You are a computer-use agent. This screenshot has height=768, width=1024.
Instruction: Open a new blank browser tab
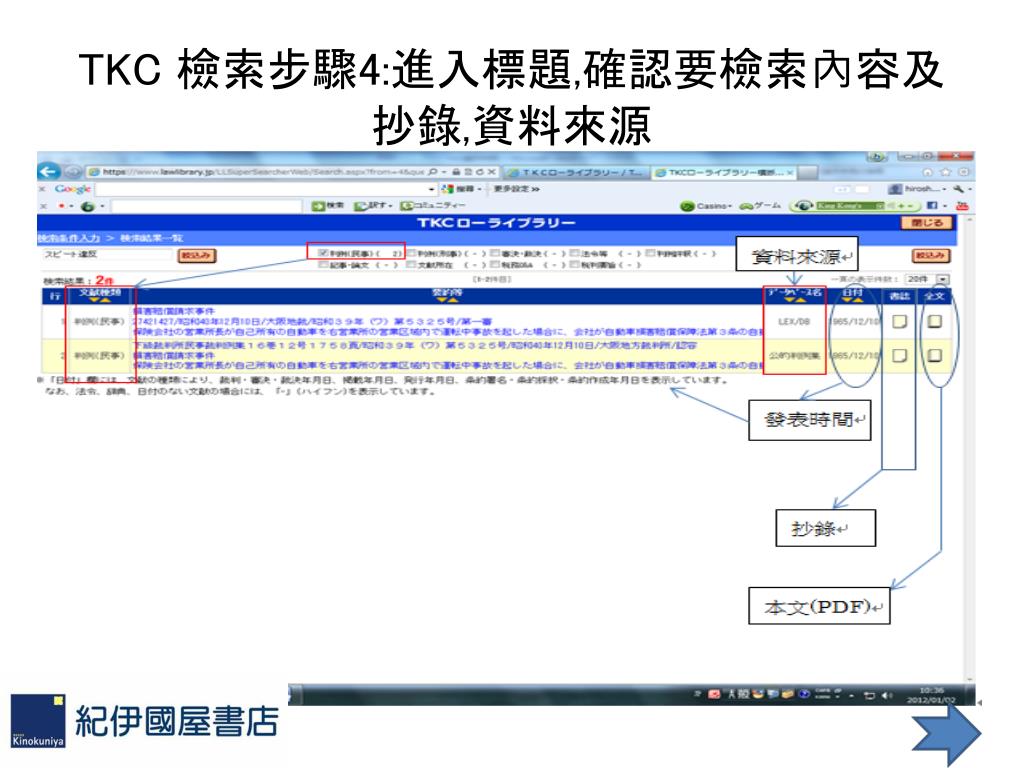pos(807,172)
